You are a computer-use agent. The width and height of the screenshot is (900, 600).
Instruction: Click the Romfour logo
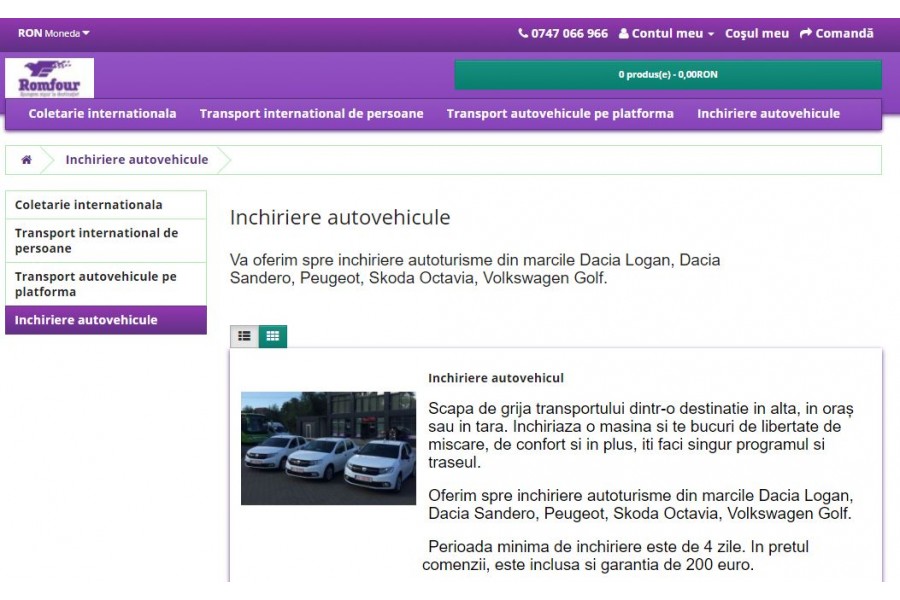click(x=49, y=78)
